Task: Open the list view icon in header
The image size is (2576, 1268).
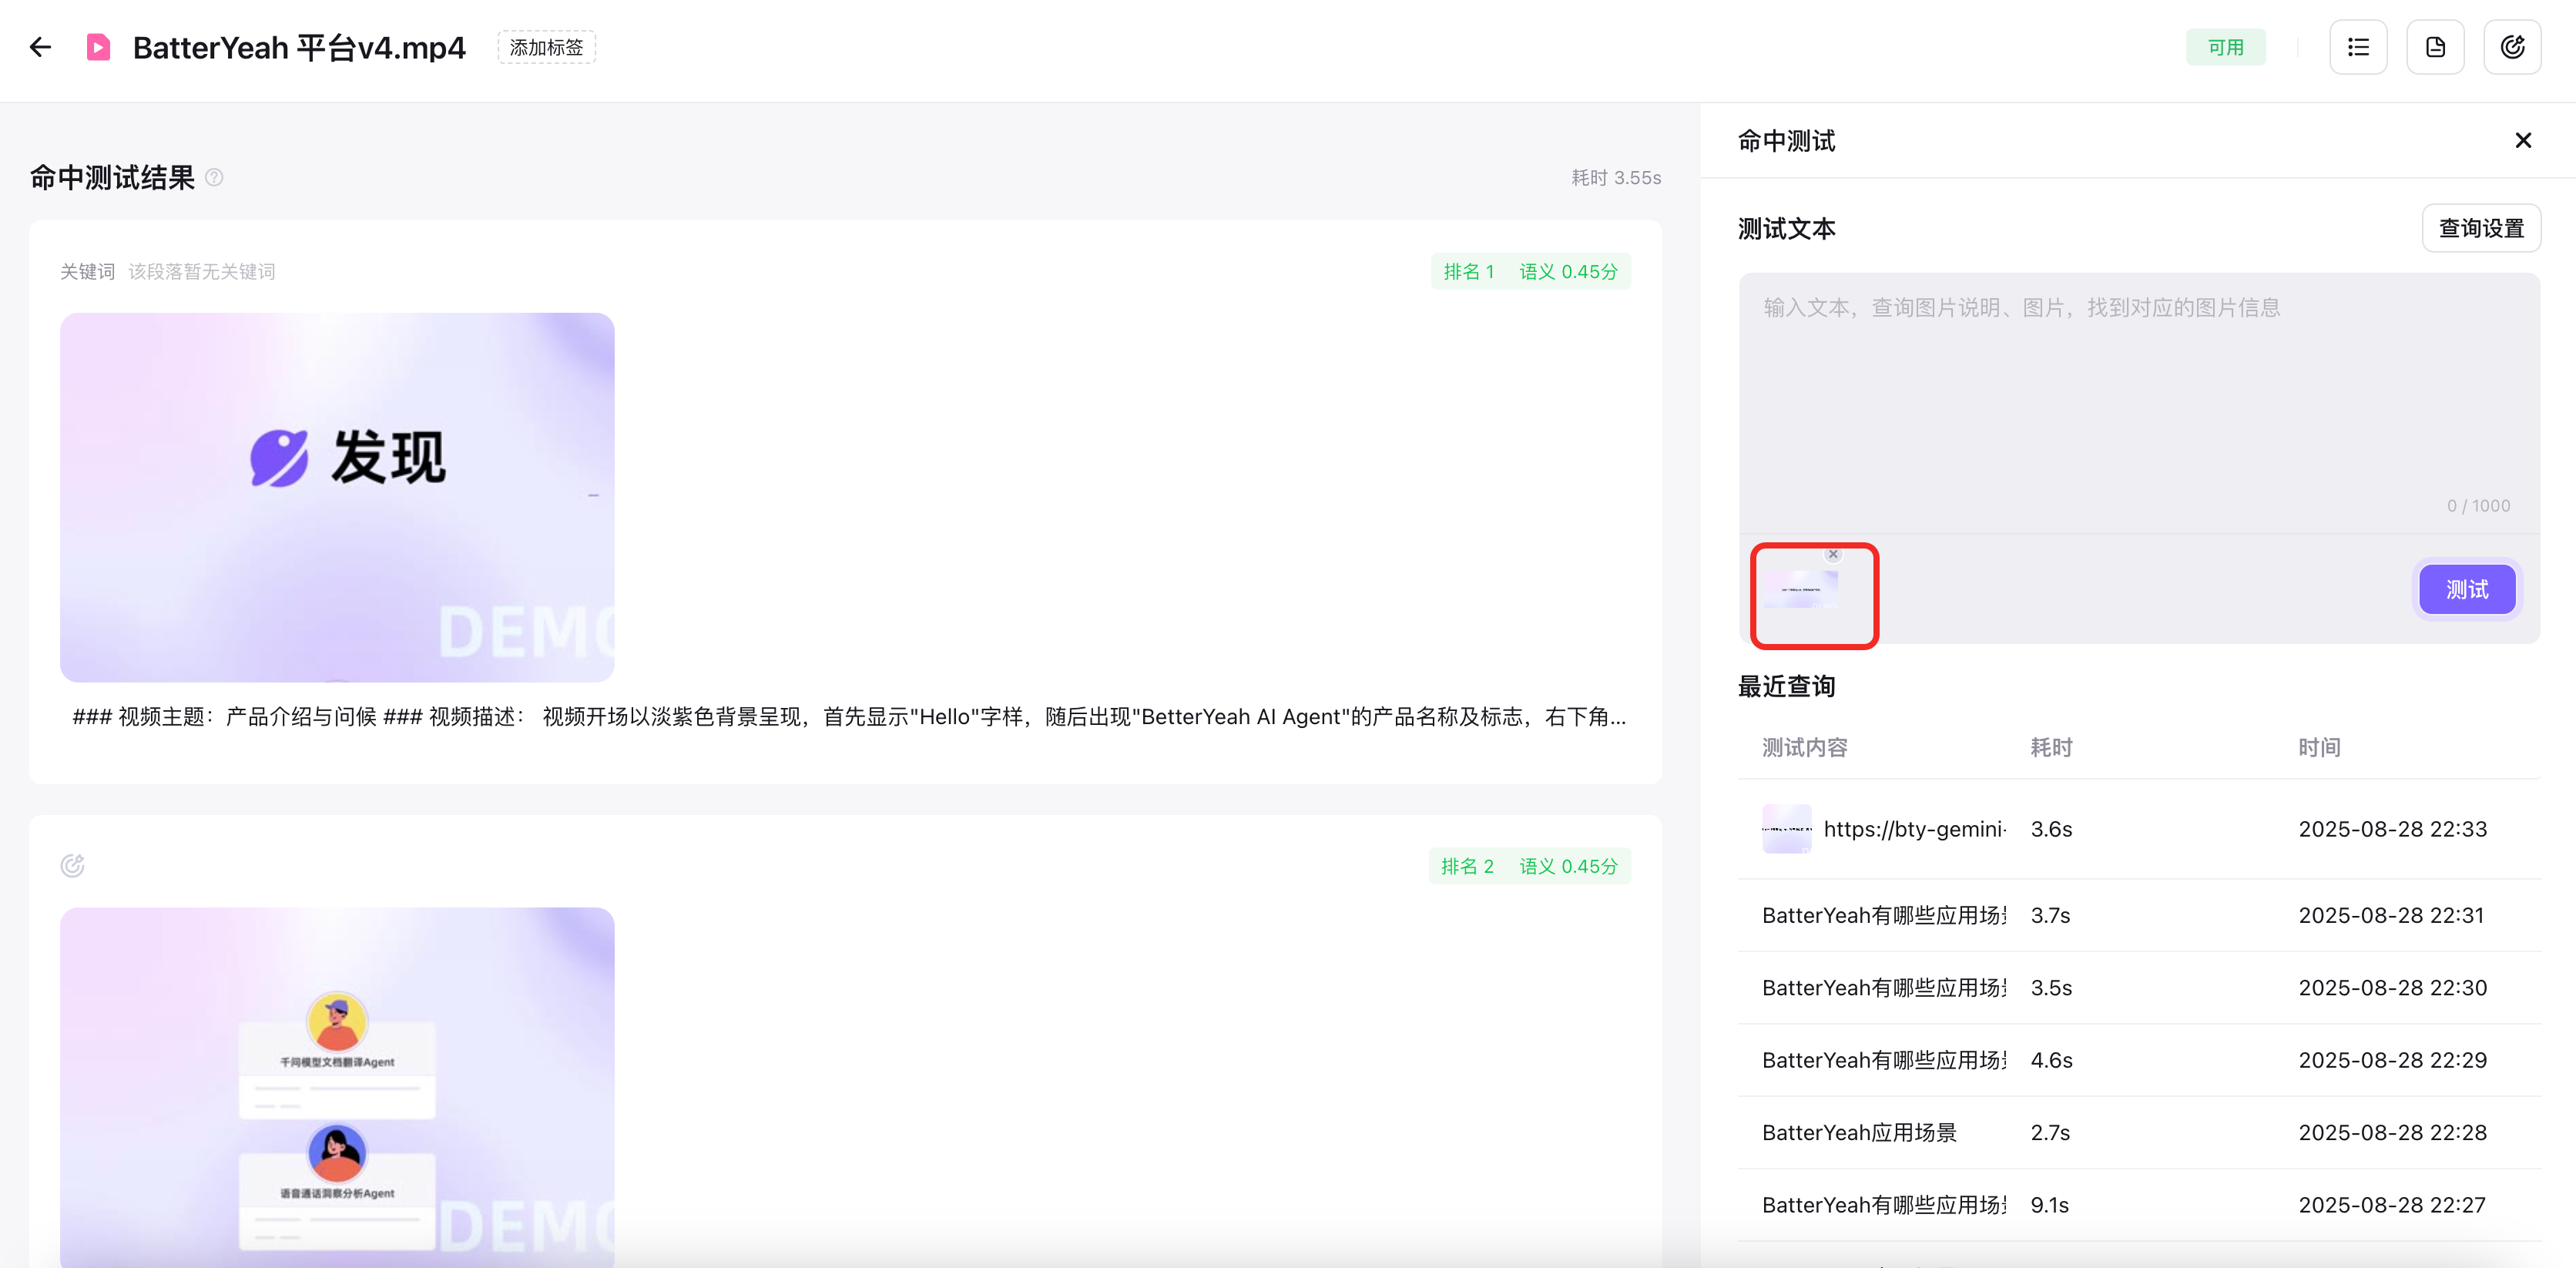Action: (x=2358, y=47)
